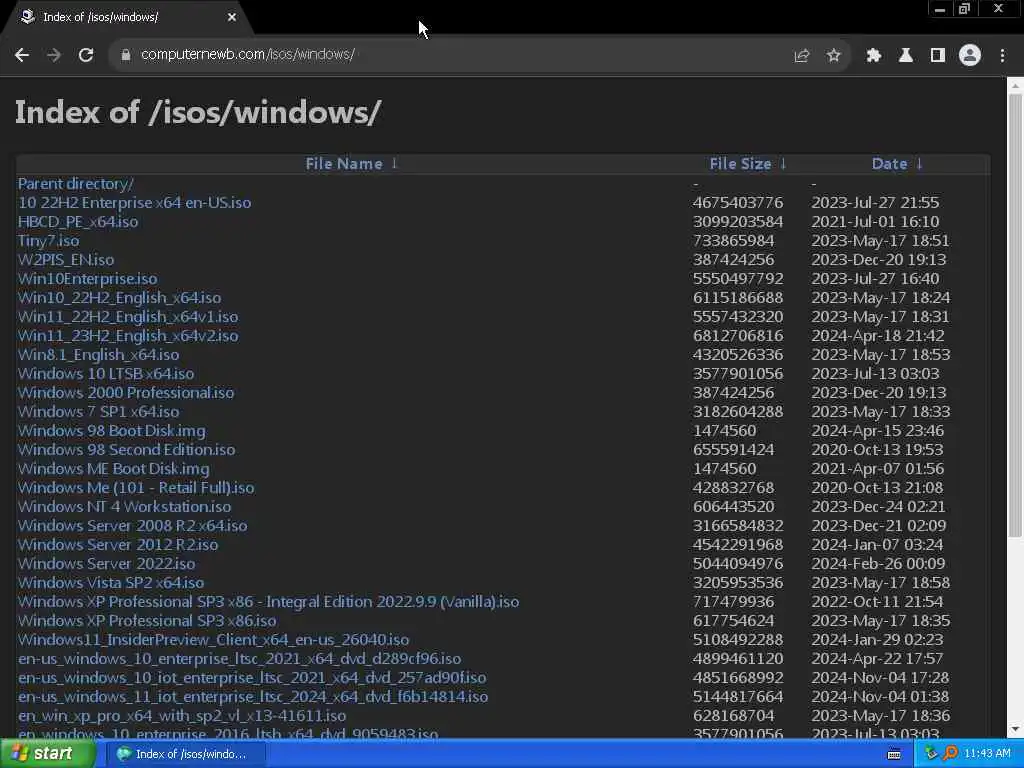1024x768 pixels.
Task: Close the Index of /isos/windows/ tab
Action: point(232,17)
